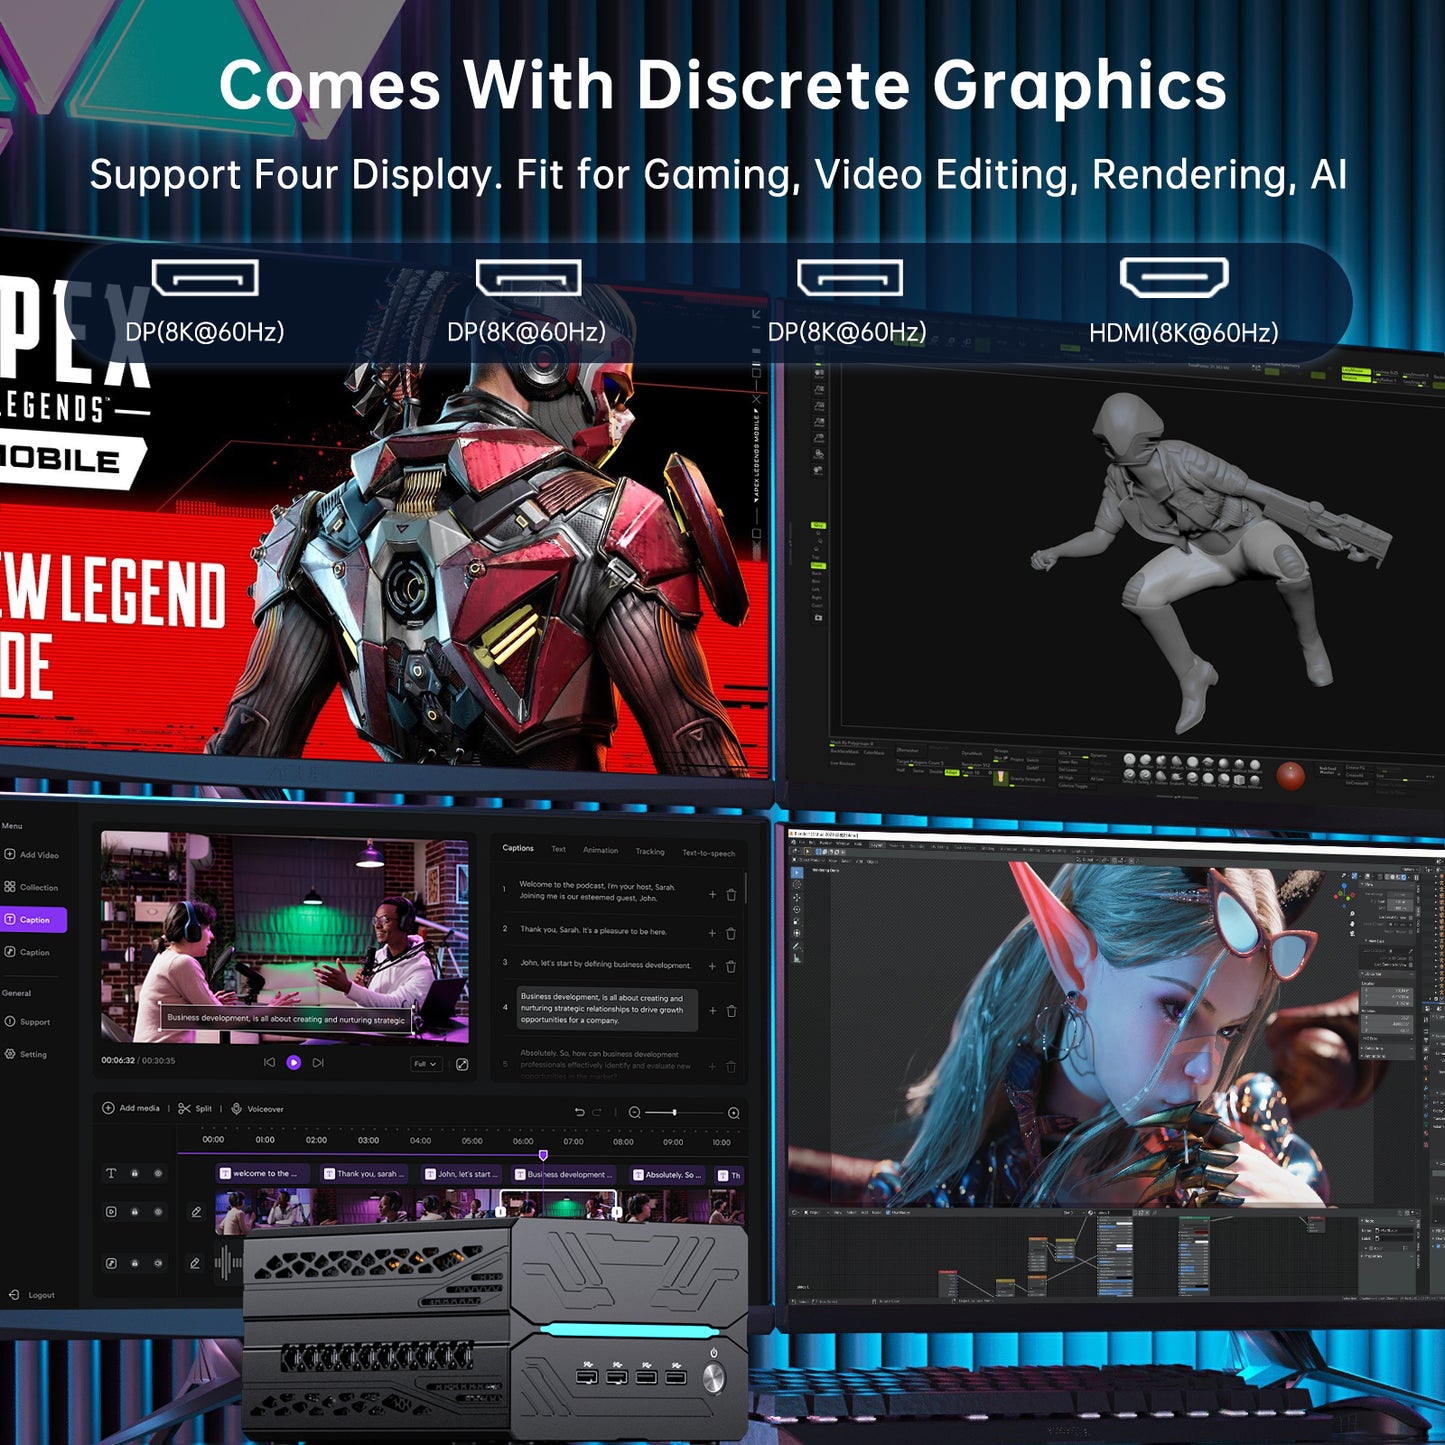The height and width of the screenshot is (1445, 1445).
Task: Click the fullscreen expand icon beside Full
Action: click(462, 1064)
